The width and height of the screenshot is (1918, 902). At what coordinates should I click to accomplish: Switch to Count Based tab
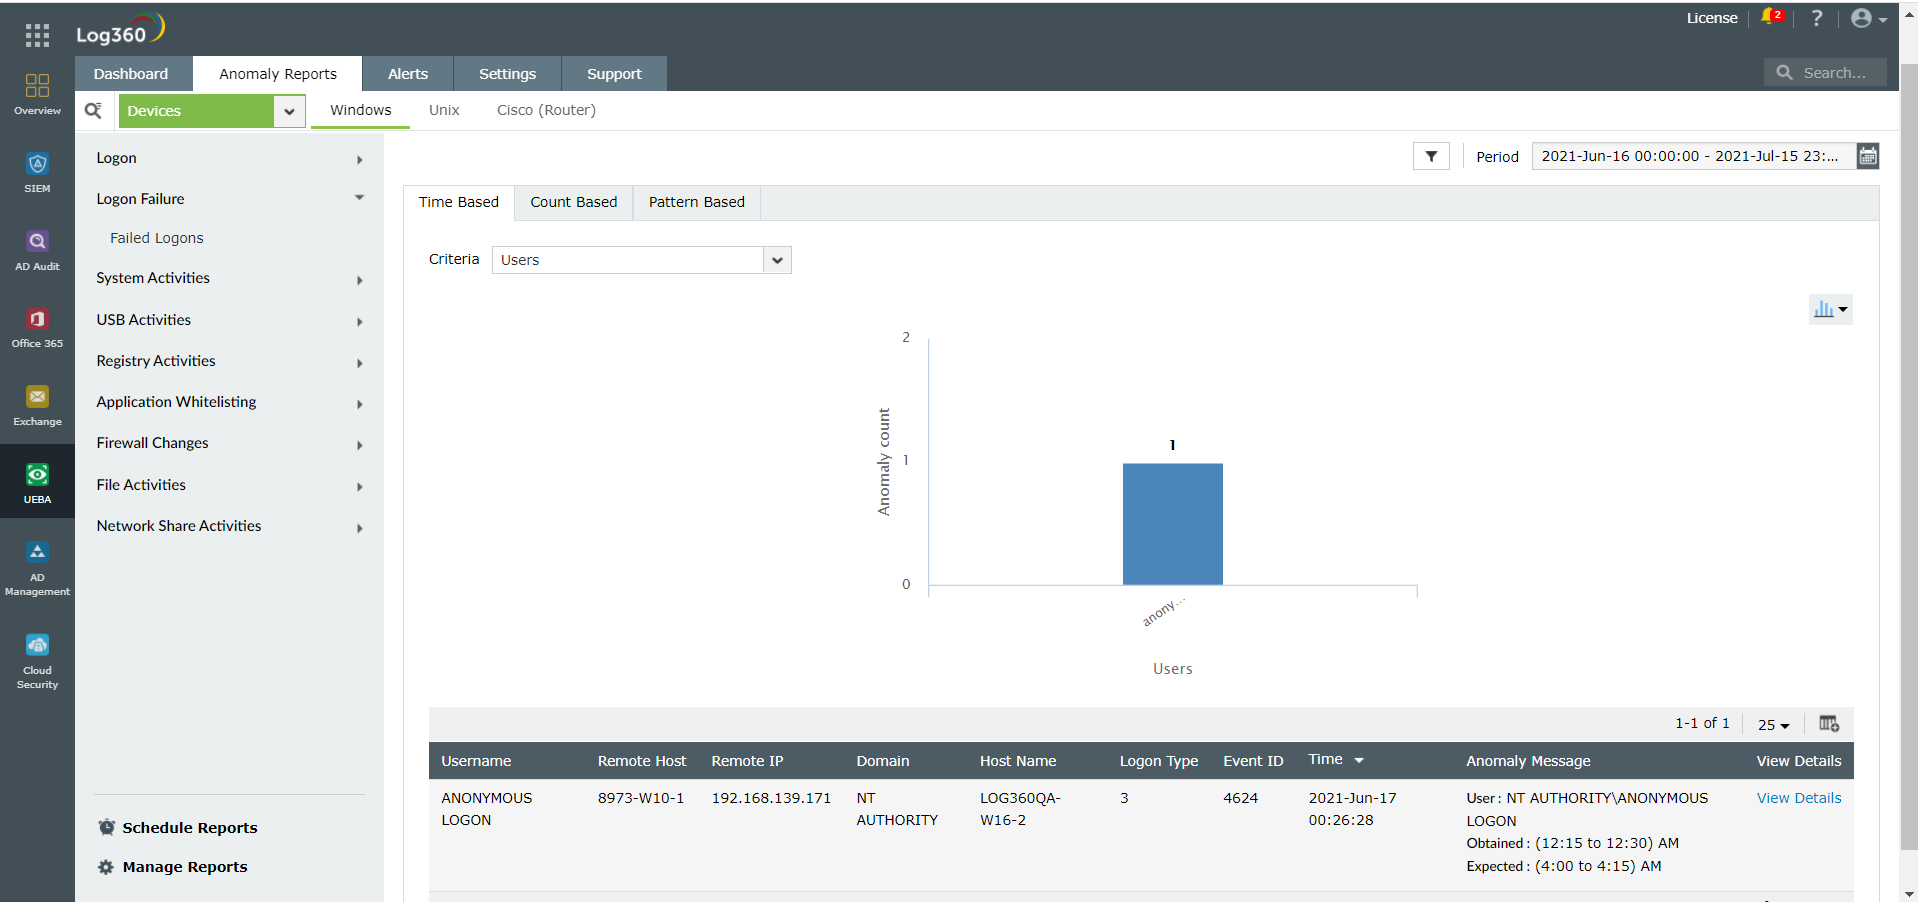574,202
